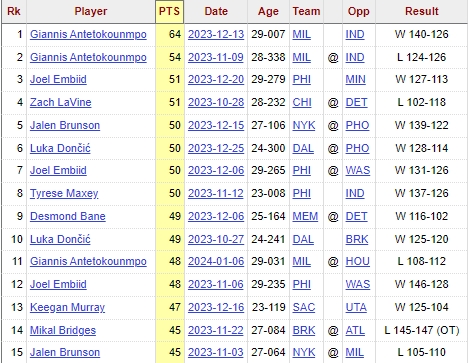This screenshot has width=468, height=363.
Task: Open Giannis Antetokounmpo 64-point row player link
Action: coord(88,34)
